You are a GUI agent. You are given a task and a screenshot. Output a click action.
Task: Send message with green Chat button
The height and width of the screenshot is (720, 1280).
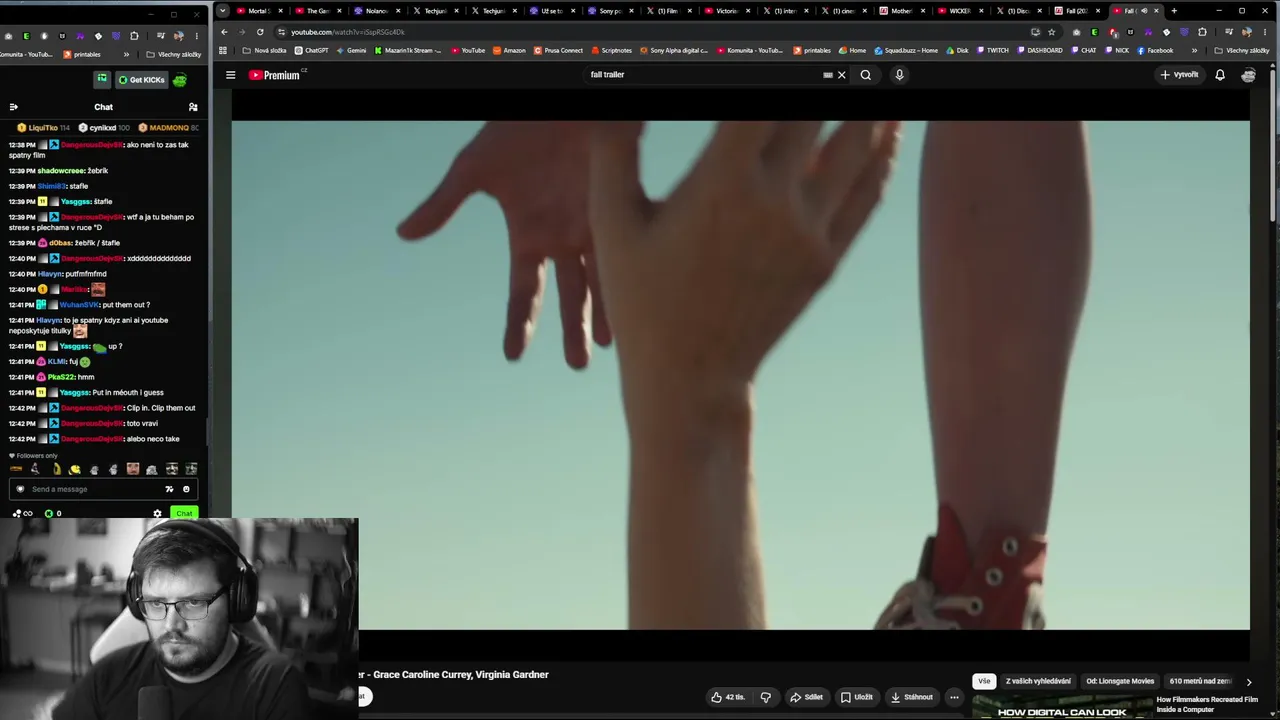(x=184, y=514)
